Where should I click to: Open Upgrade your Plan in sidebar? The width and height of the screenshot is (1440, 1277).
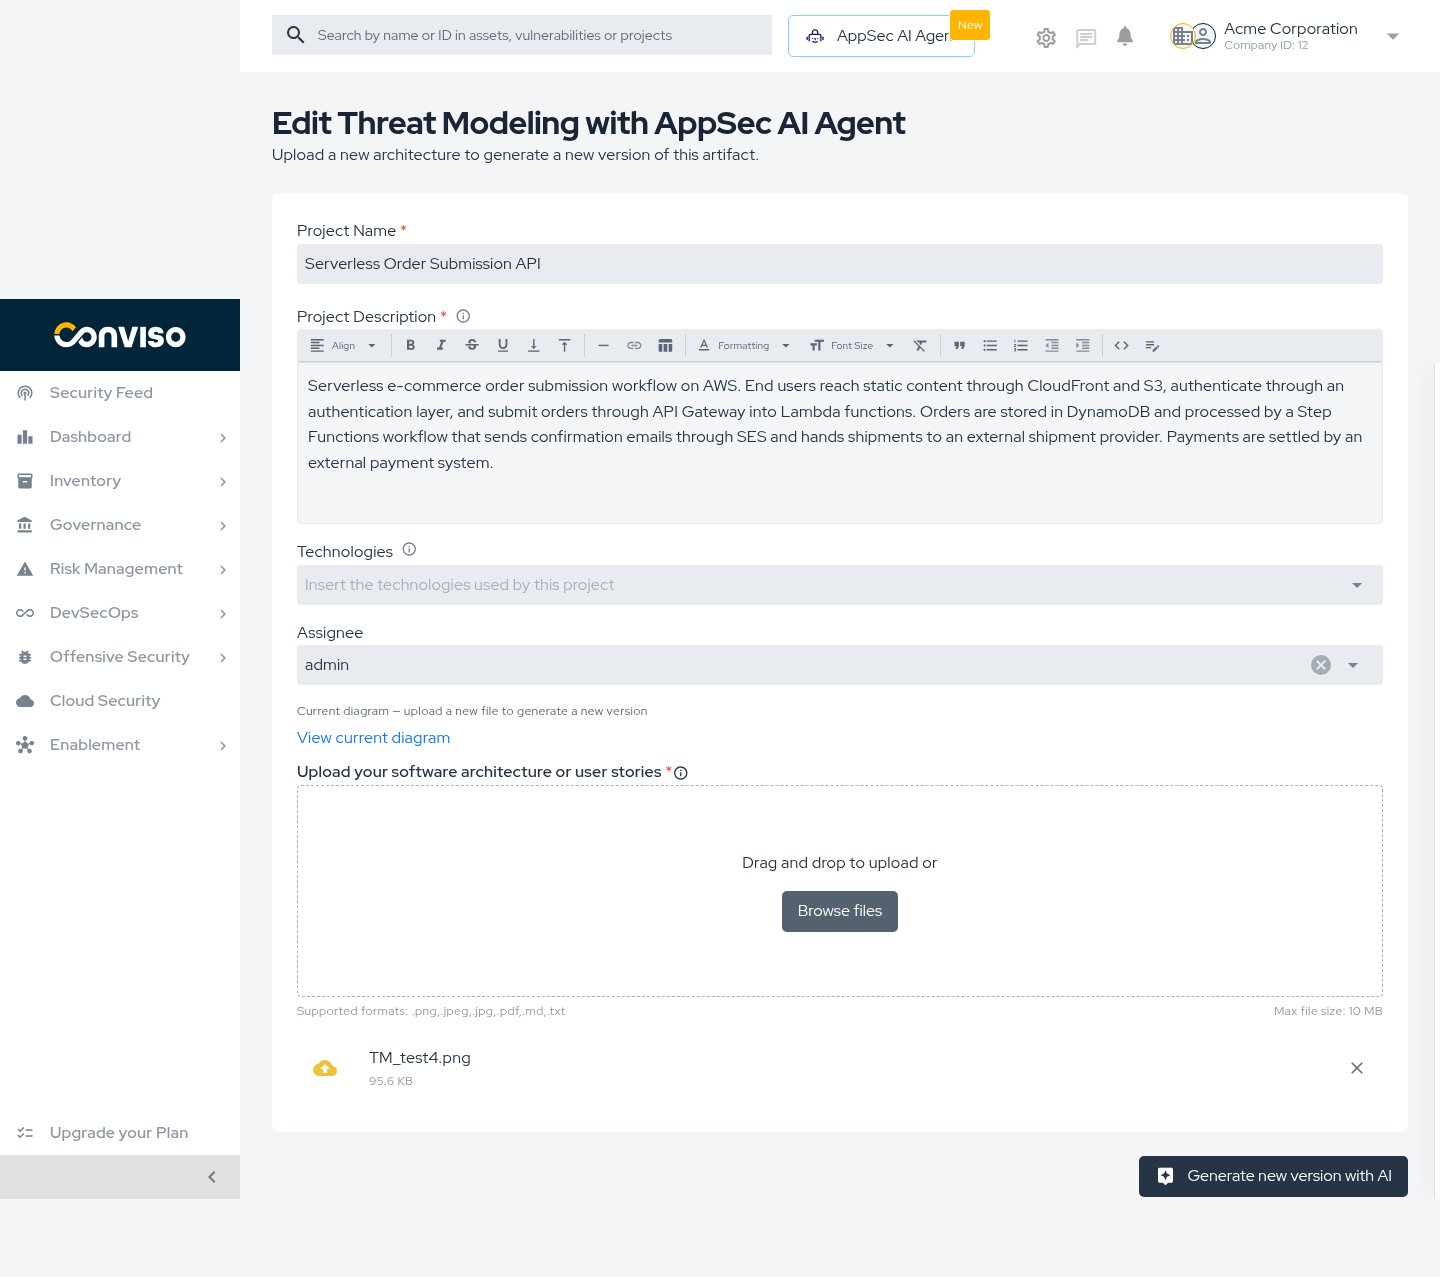coord(120,1133)
